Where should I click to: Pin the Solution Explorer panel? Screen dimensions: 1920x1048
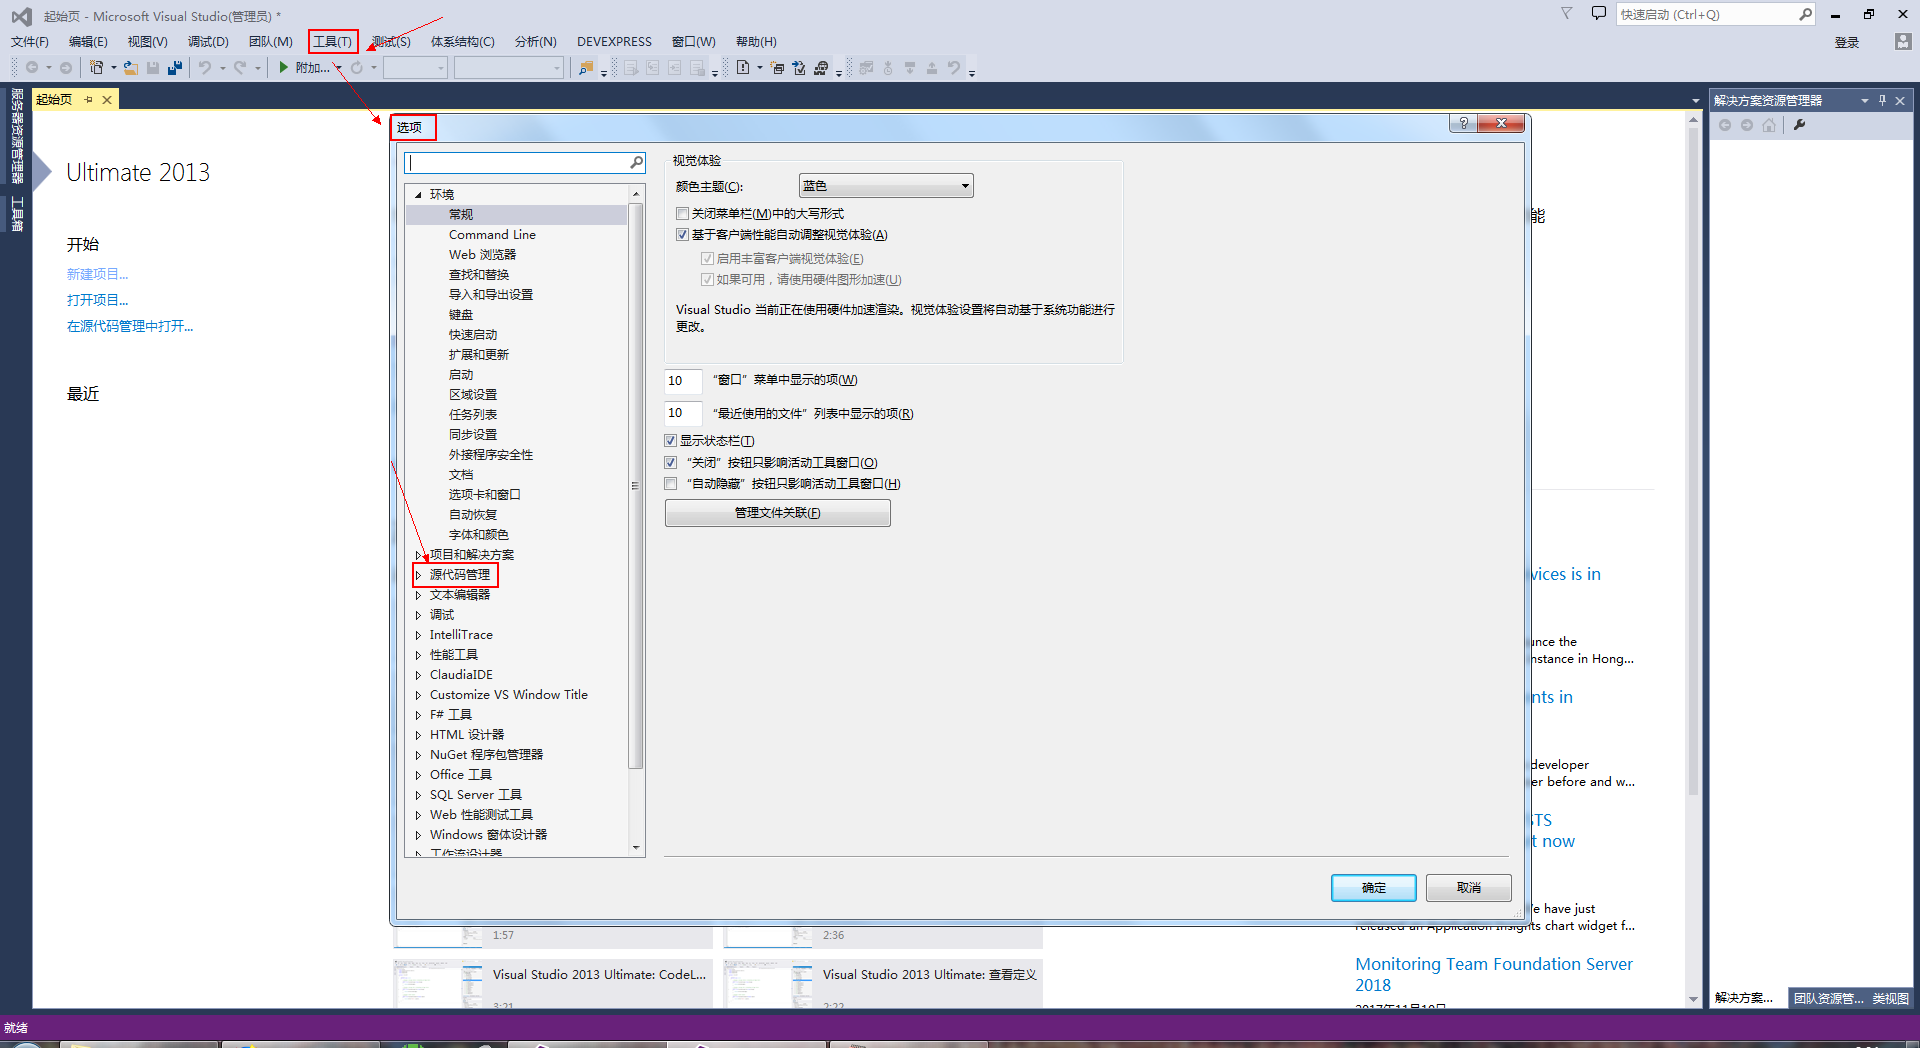1882,100
